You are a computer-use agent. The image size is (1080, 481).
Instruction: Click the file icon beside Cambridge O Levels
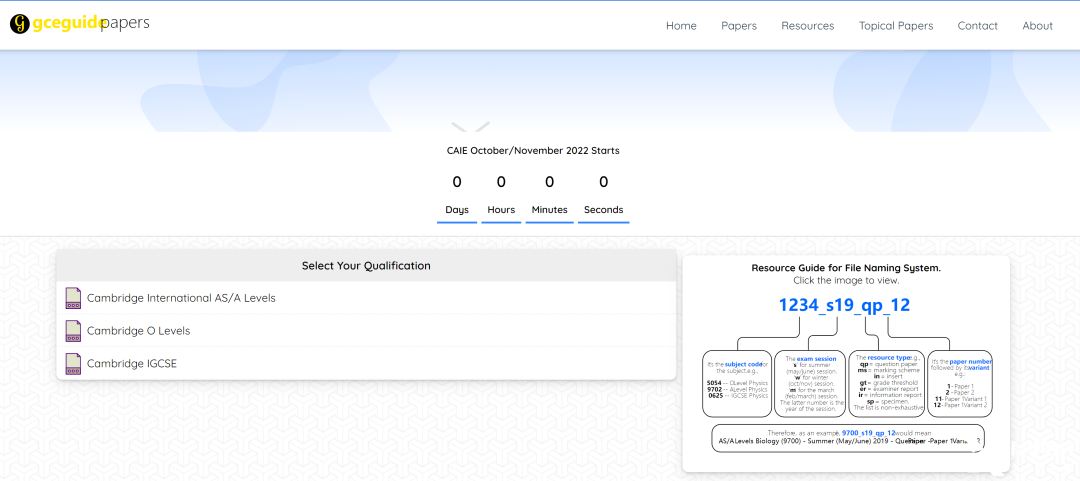(x=73, y=331)
